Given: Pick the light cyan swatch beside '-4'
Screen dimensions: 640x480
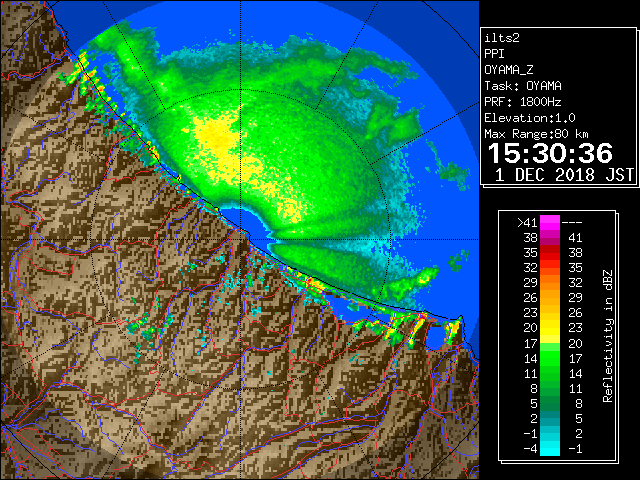Looking at the screenshot, I should click(550, 449).
